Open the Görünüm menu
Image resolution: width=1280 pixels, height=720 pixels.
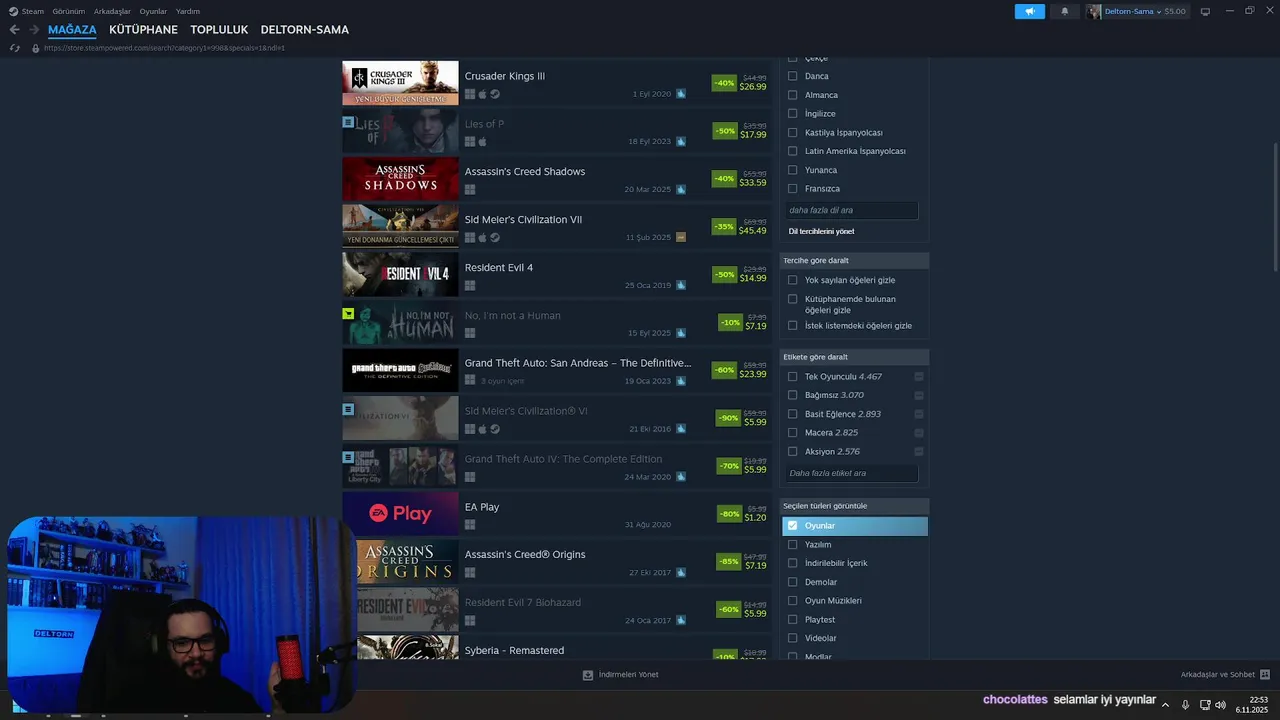(x=68, y=11)
